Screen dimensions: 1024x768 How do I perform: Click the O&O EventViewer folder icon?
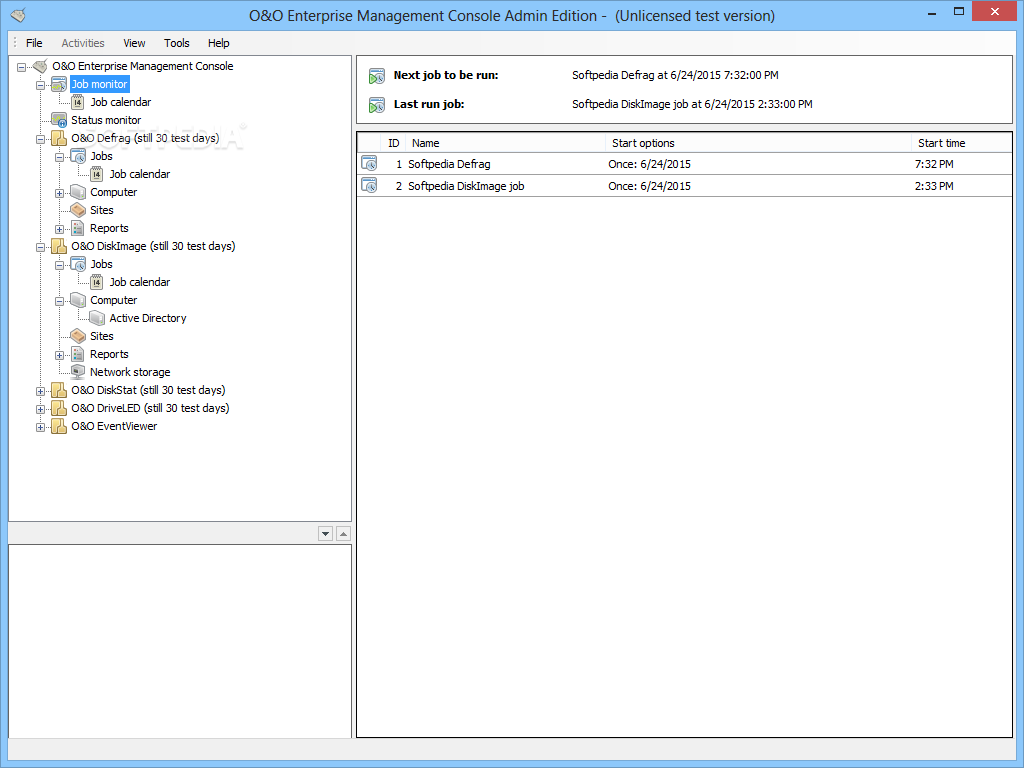(59, 426)
